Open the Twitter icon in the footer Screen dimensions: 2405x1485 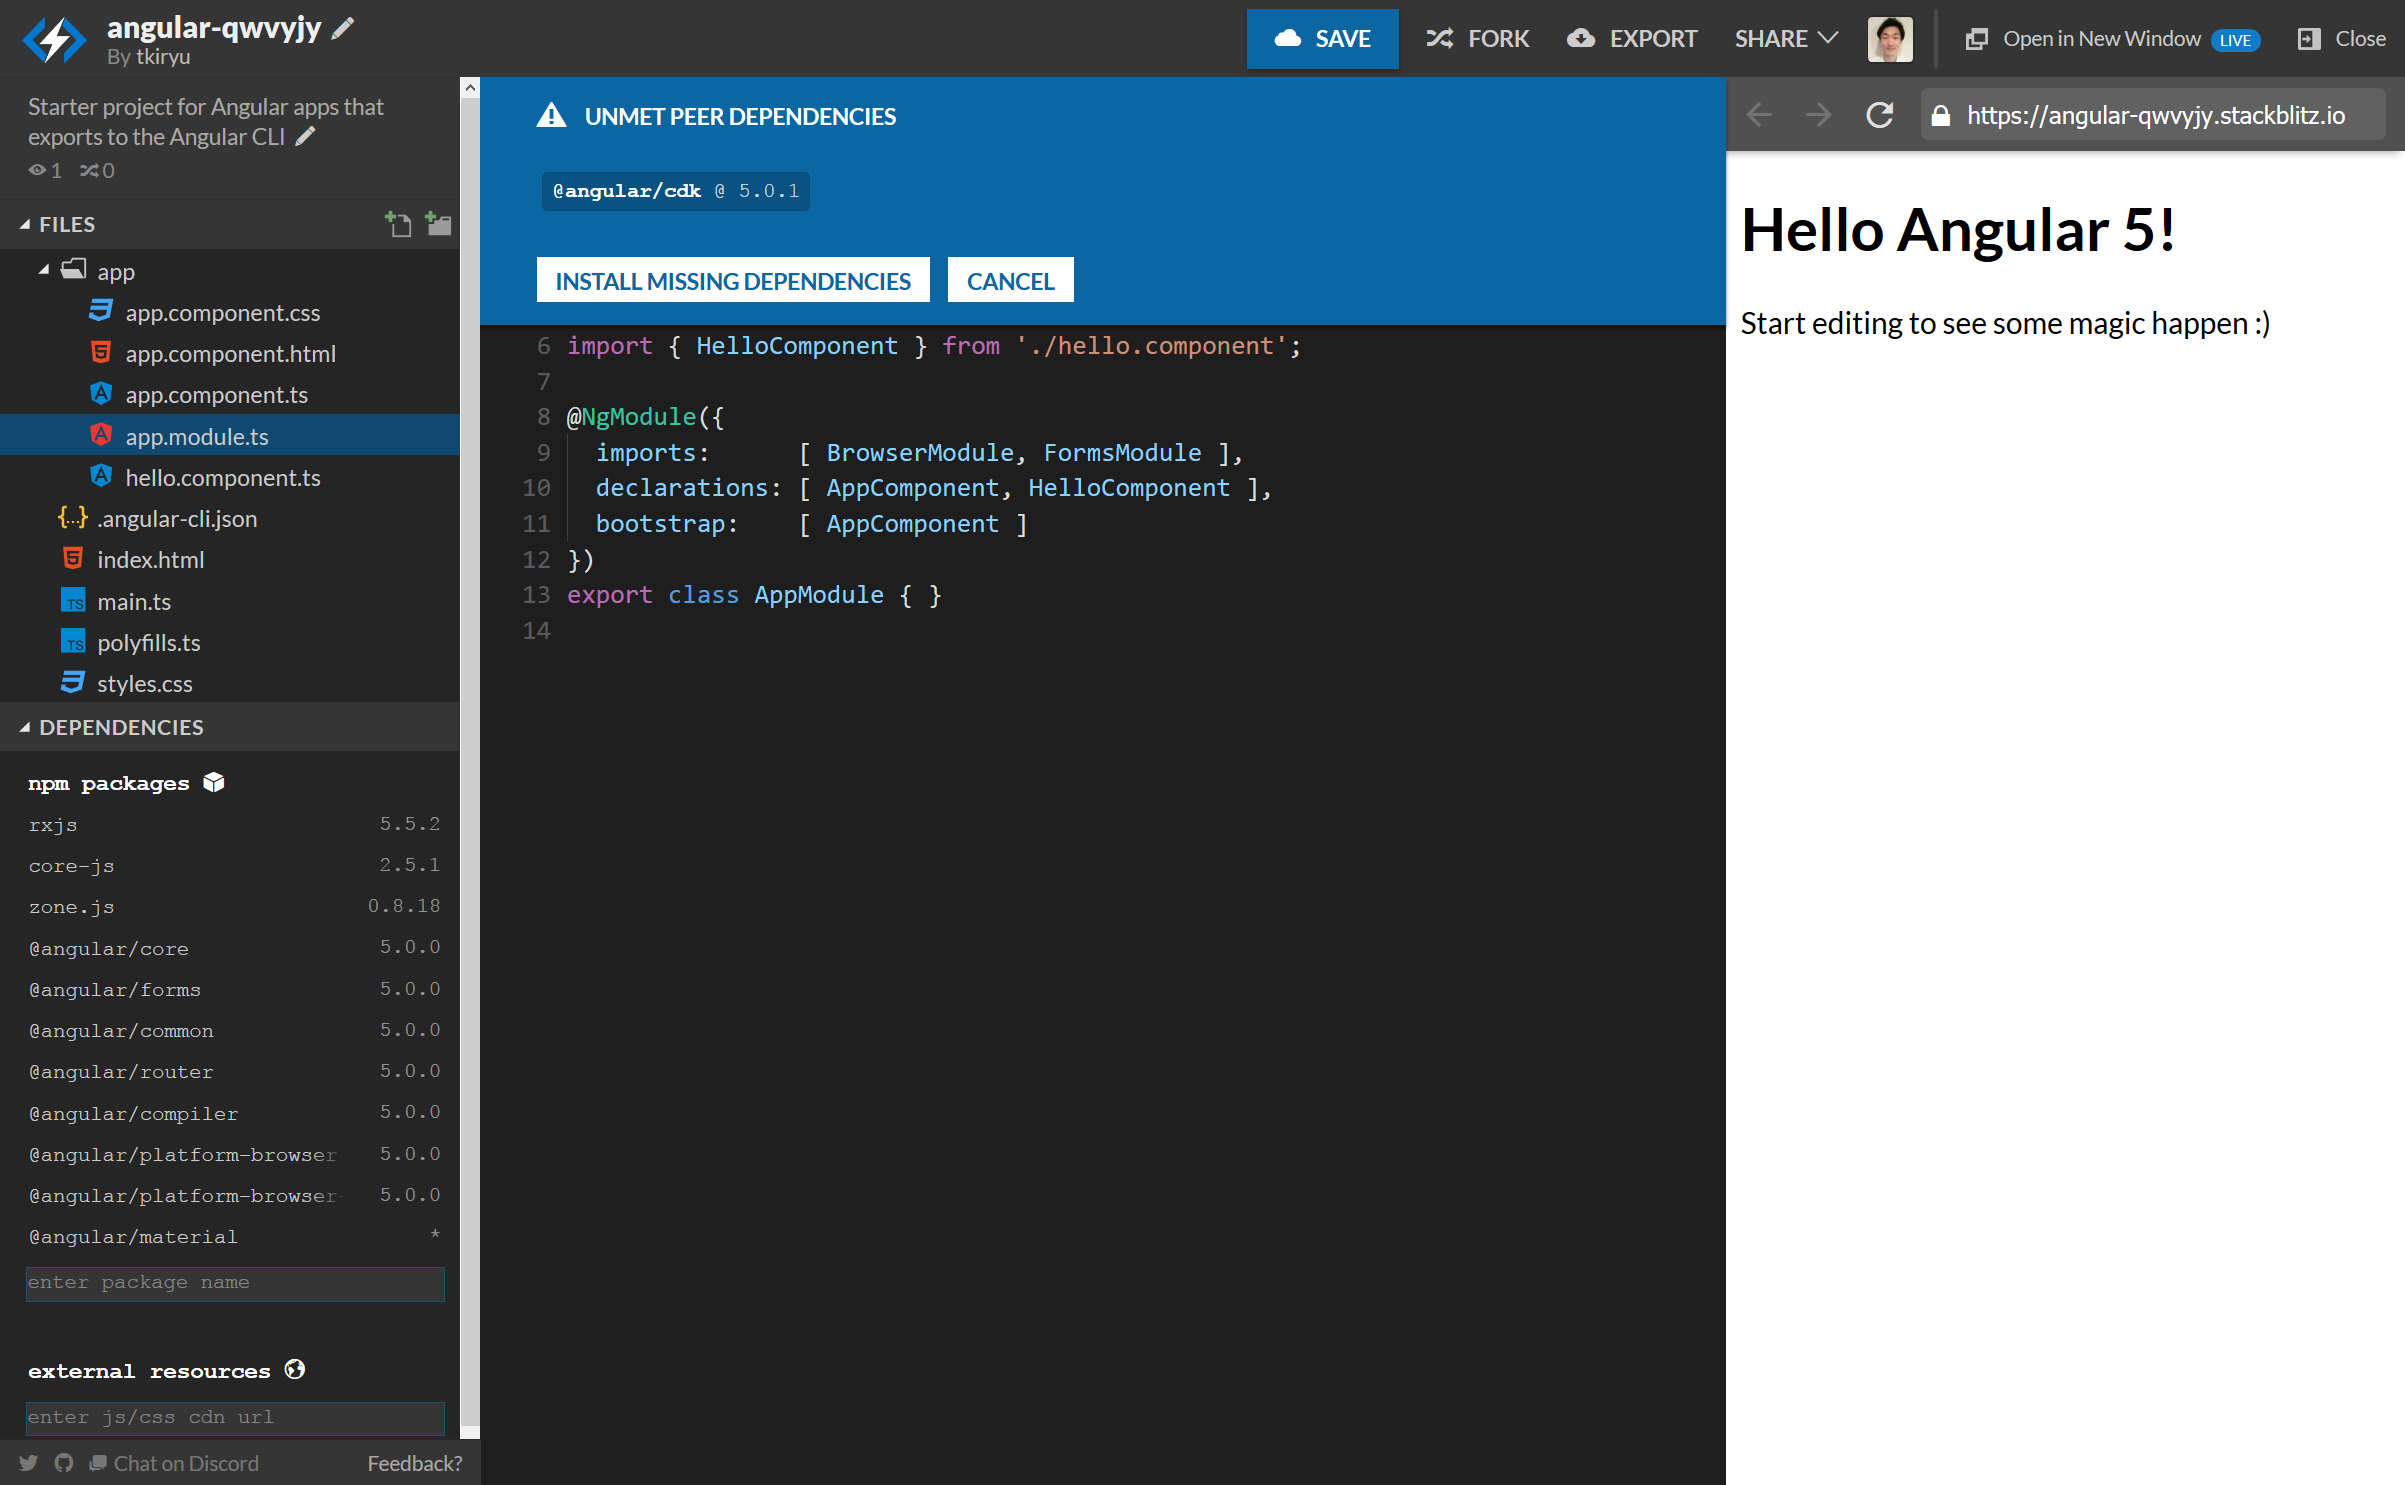click(27, 1462)
